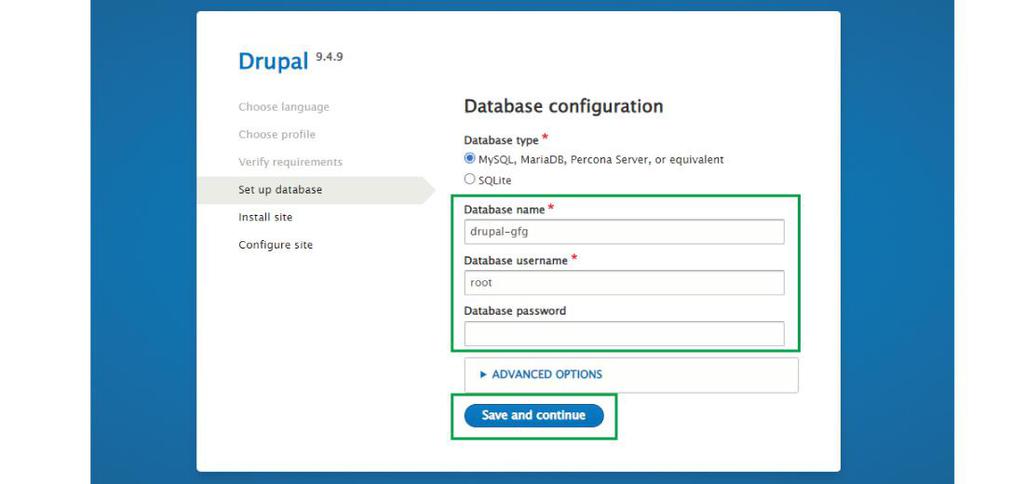1024x484 pixels.
Task: Choose the SQLite radio button
Action: [470, 180]
